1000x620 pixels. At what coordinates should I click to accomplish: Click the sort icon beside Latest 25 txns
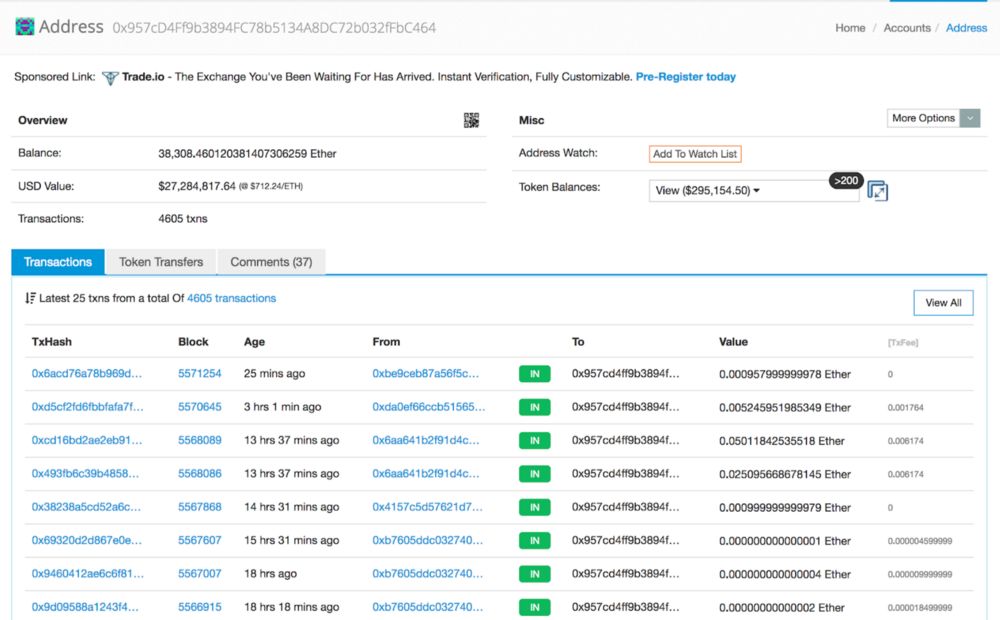coord(30,298)
